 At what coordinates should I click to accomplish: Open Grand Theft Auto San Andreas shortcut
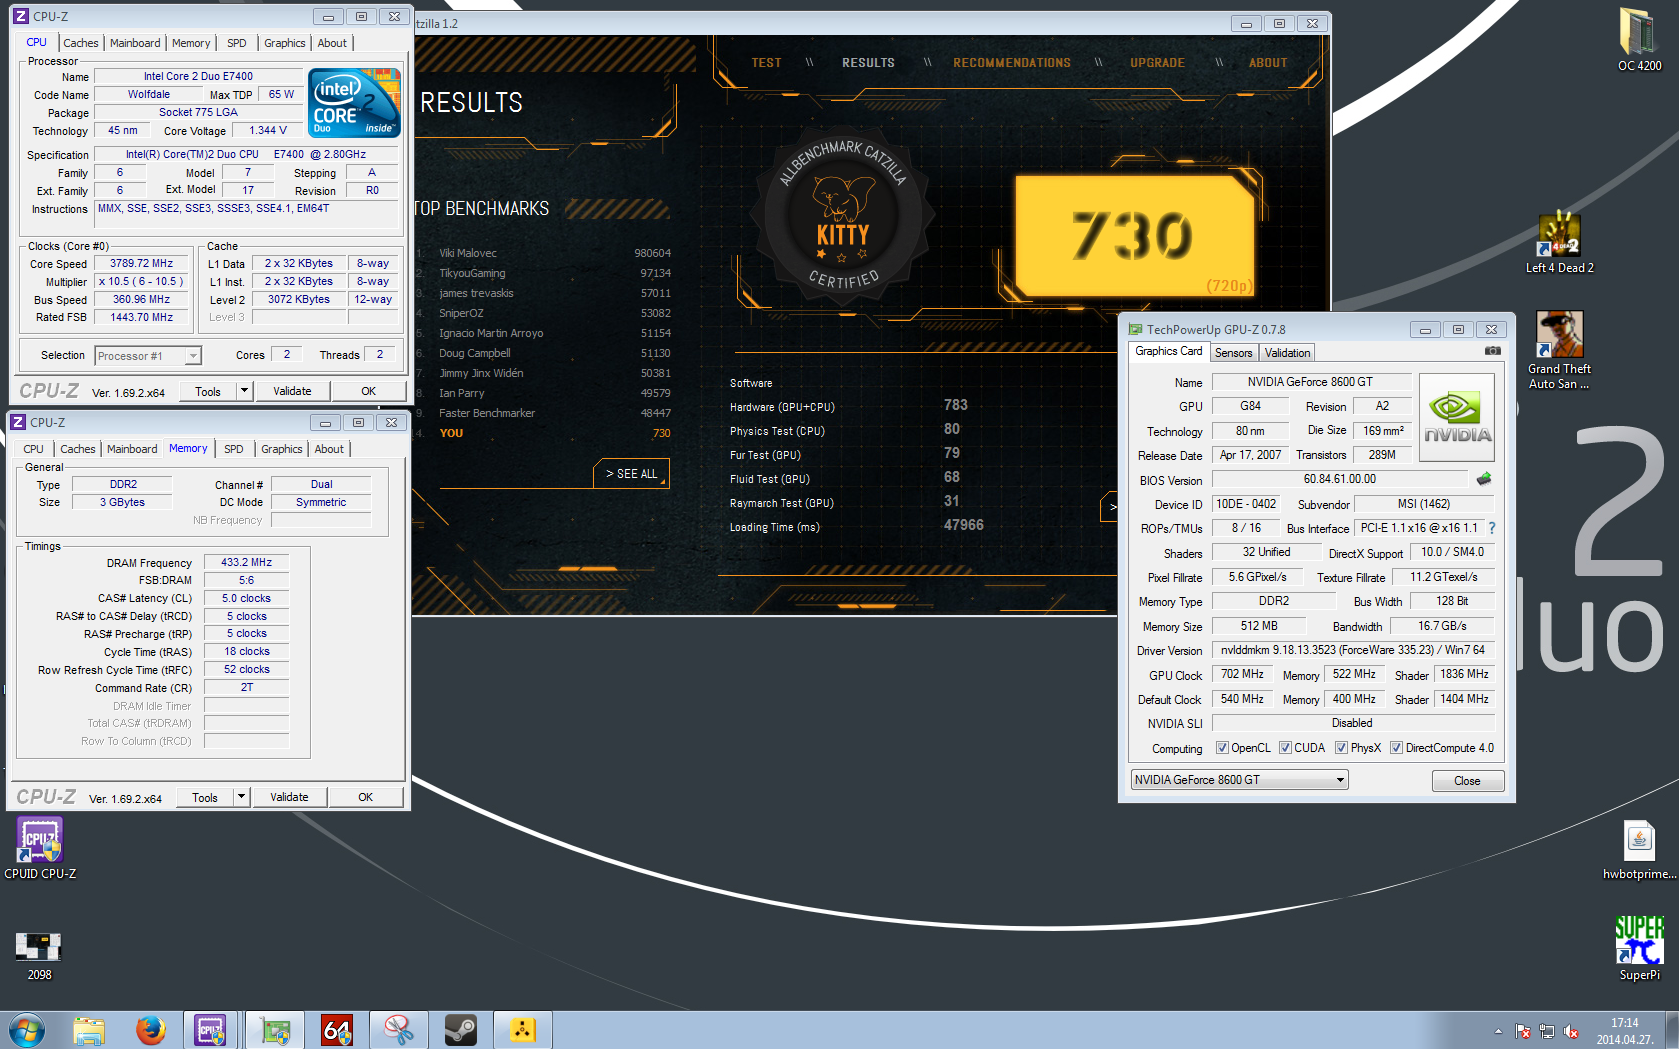point(1559,350)
